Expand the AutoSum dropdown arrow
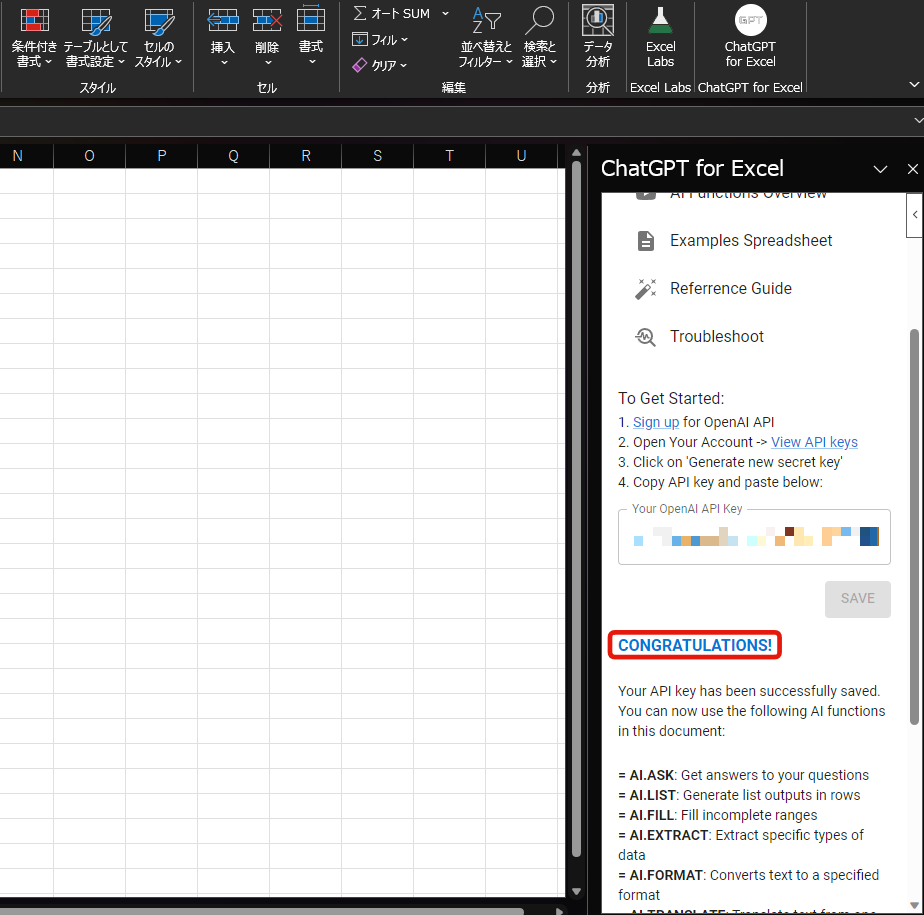Screen dimensions: 924x915 click(446, 13)
